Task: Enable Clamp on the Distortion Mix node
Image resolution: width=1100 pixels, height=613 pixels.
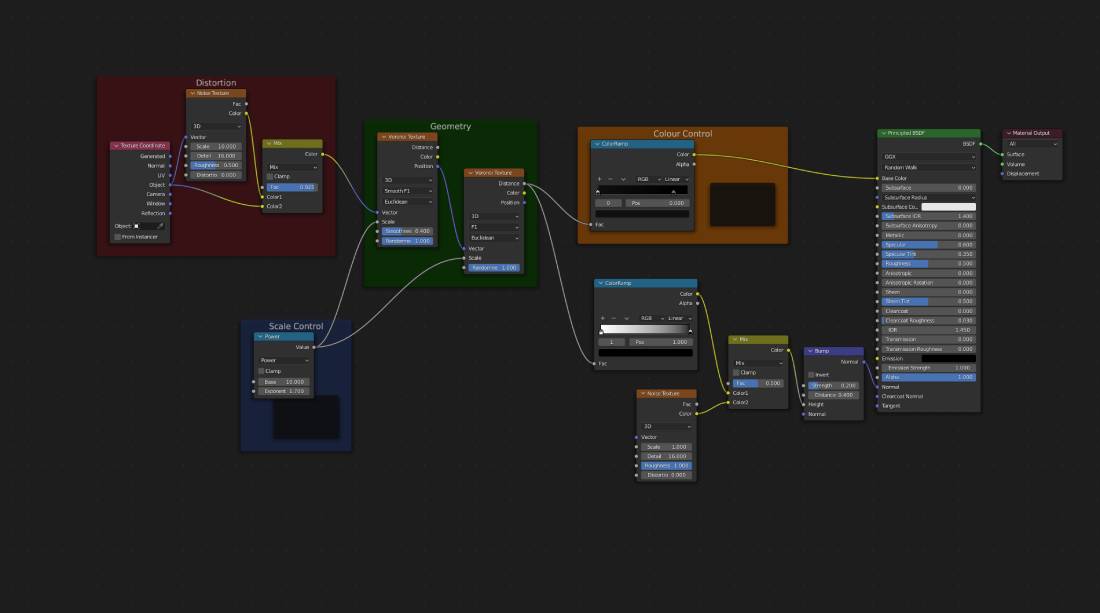Action: 270,177
